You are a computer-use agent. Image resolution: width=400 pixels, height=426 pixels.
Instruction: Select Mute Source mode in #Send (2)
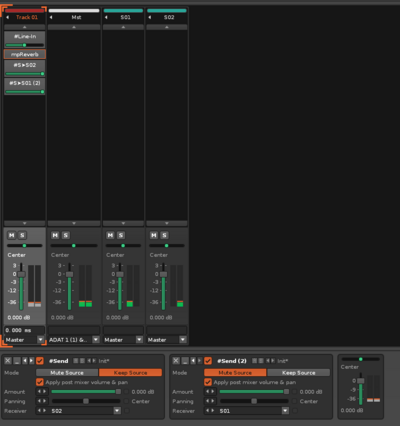click(x=235, y=373)
